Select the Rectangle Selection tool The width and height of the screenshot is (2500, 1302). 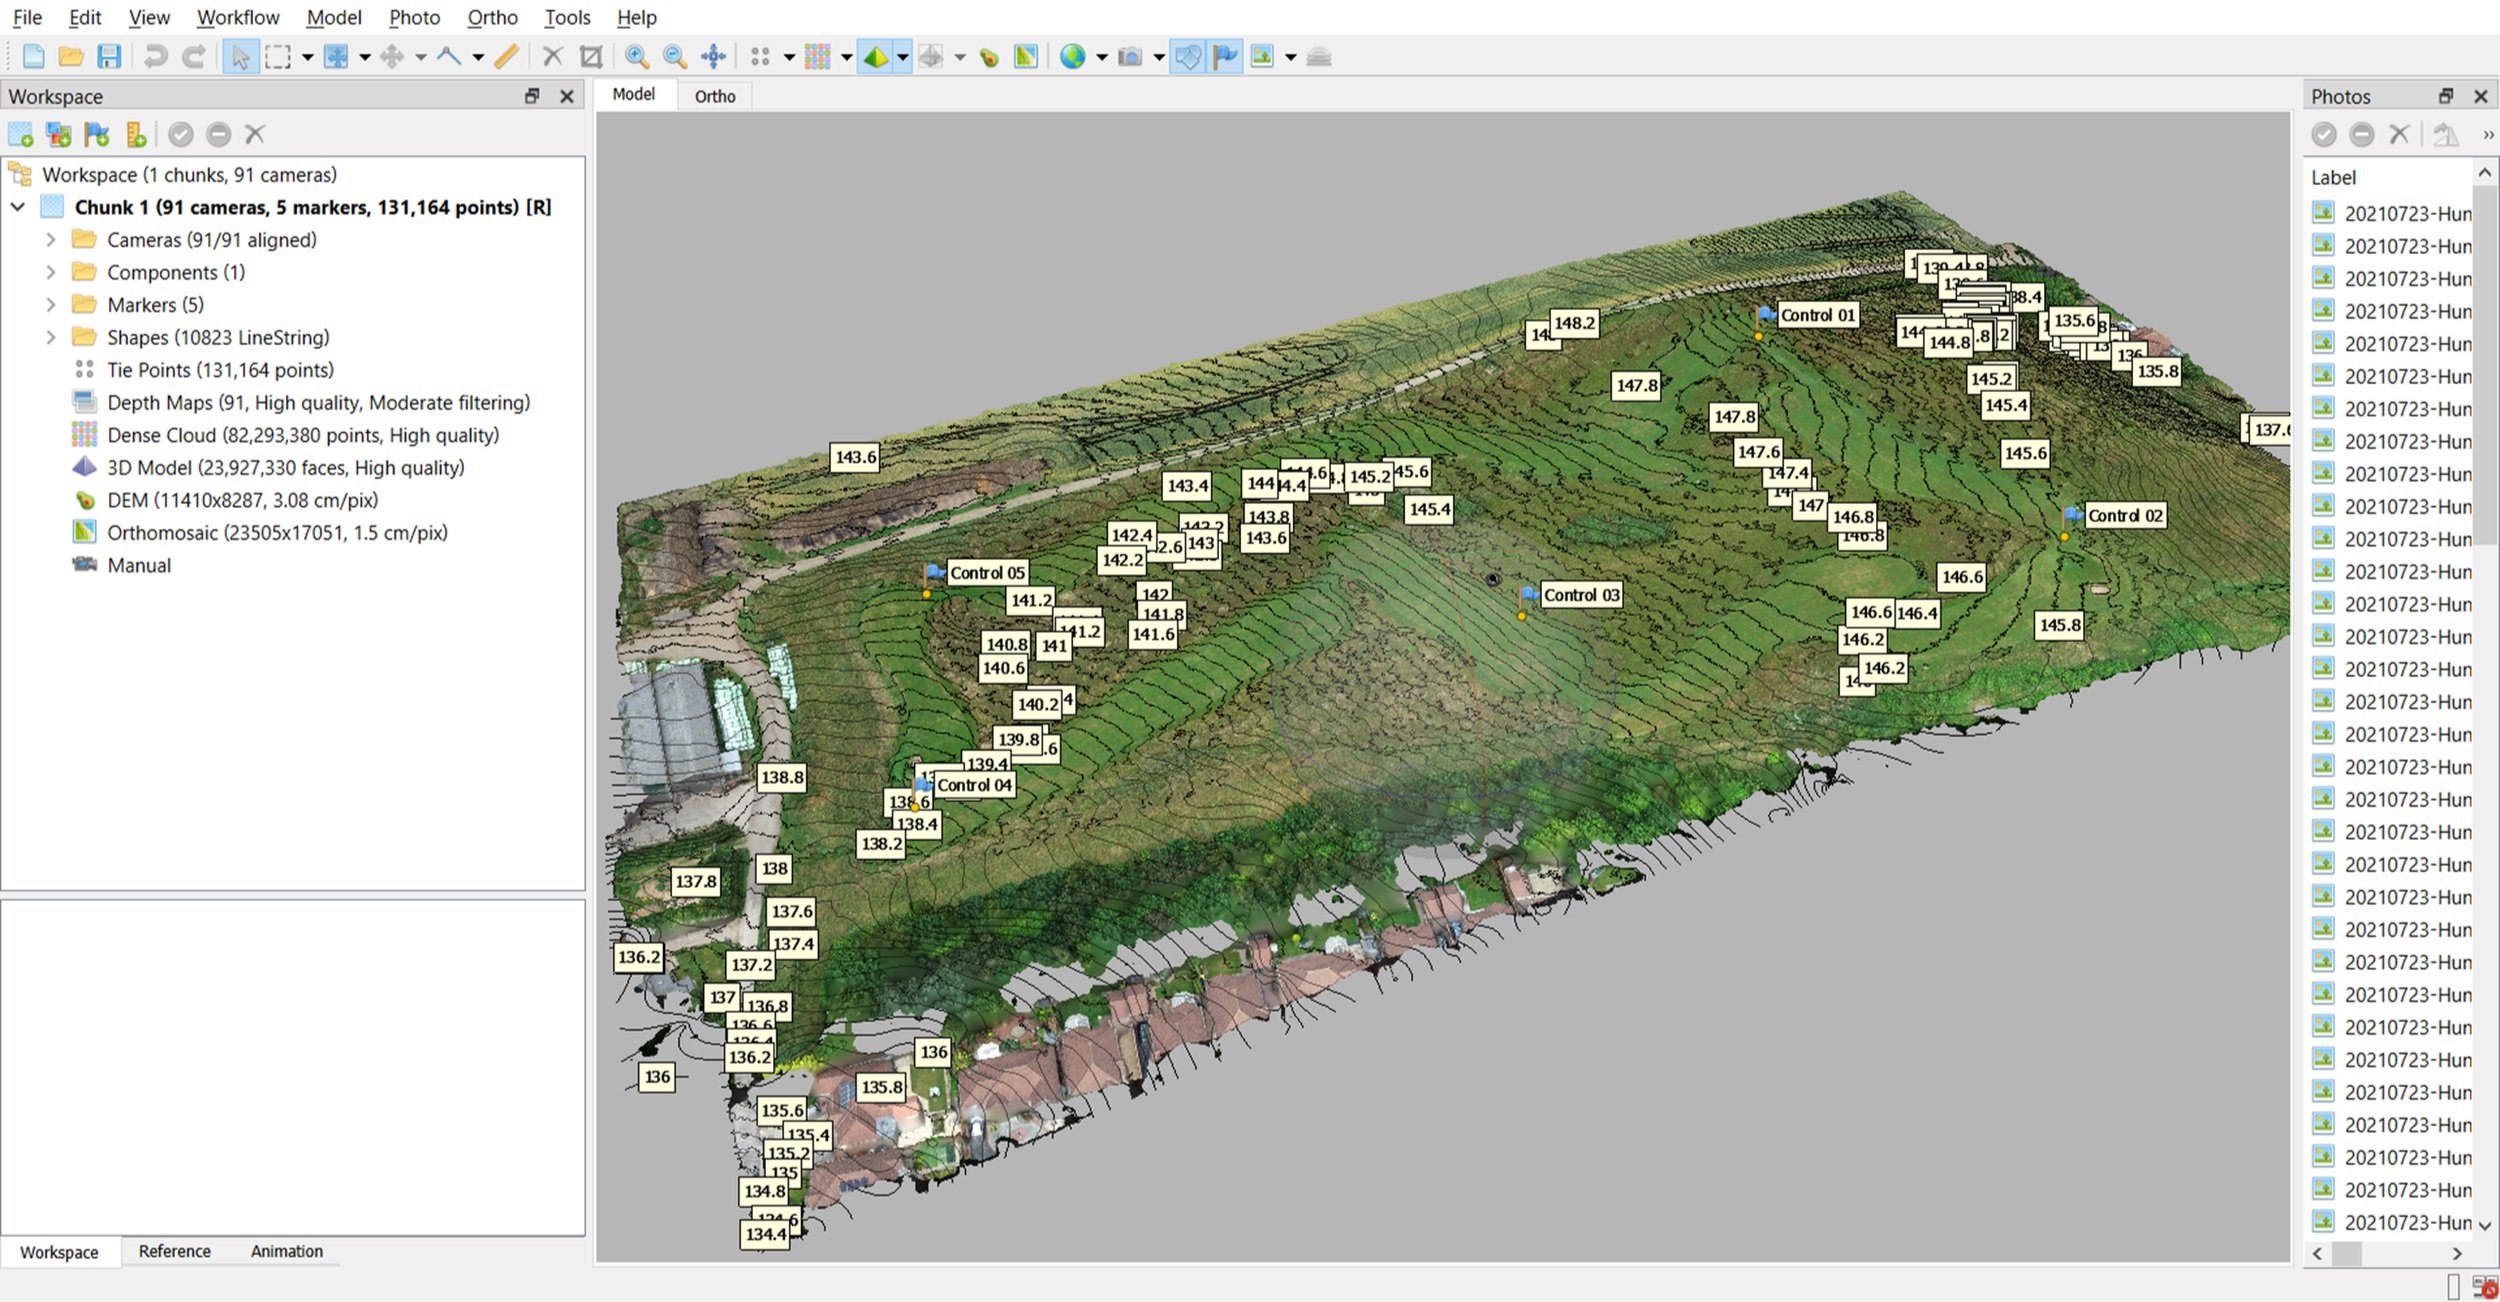point(278,57)
